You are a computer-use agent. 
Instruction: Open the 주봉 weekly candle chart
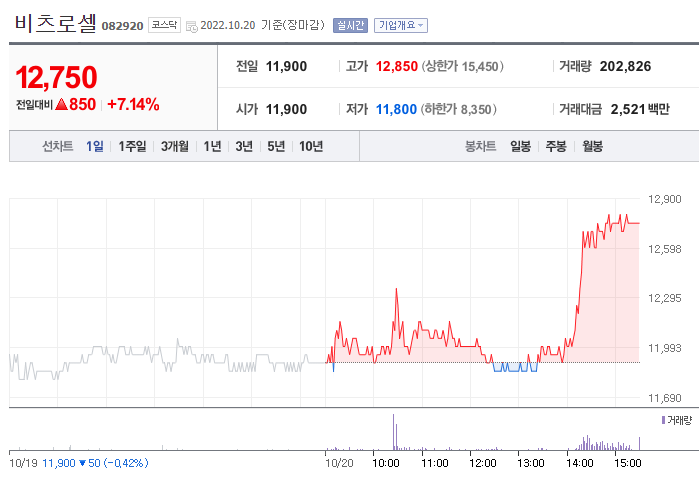[556, 146]
